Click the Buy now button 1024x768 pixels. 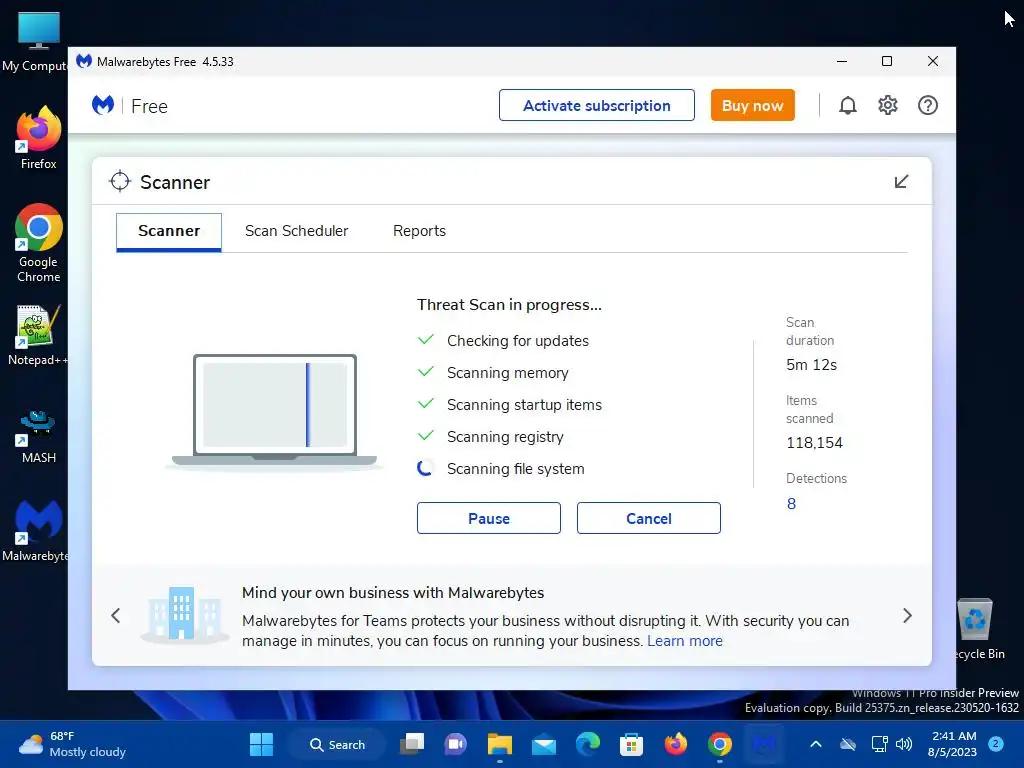[x=752, y=105]
